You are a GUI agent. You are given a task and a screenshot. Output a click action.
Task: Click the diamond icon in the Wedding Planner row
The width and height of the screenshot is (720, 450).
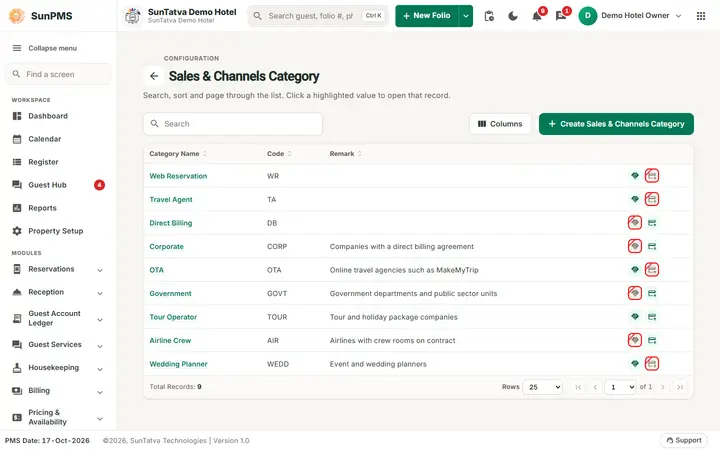(x=635, y=363)
